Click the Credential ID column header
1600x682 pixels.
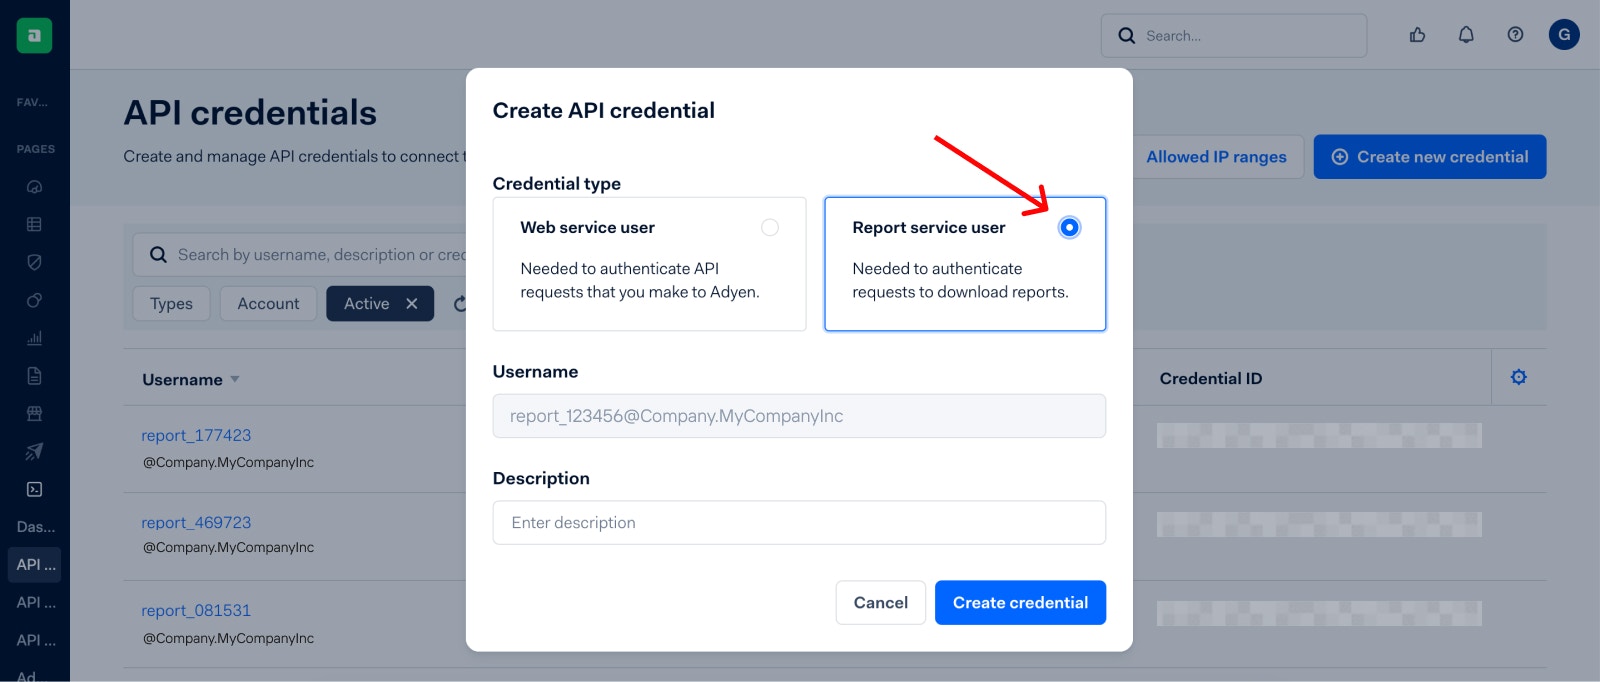1211,379
